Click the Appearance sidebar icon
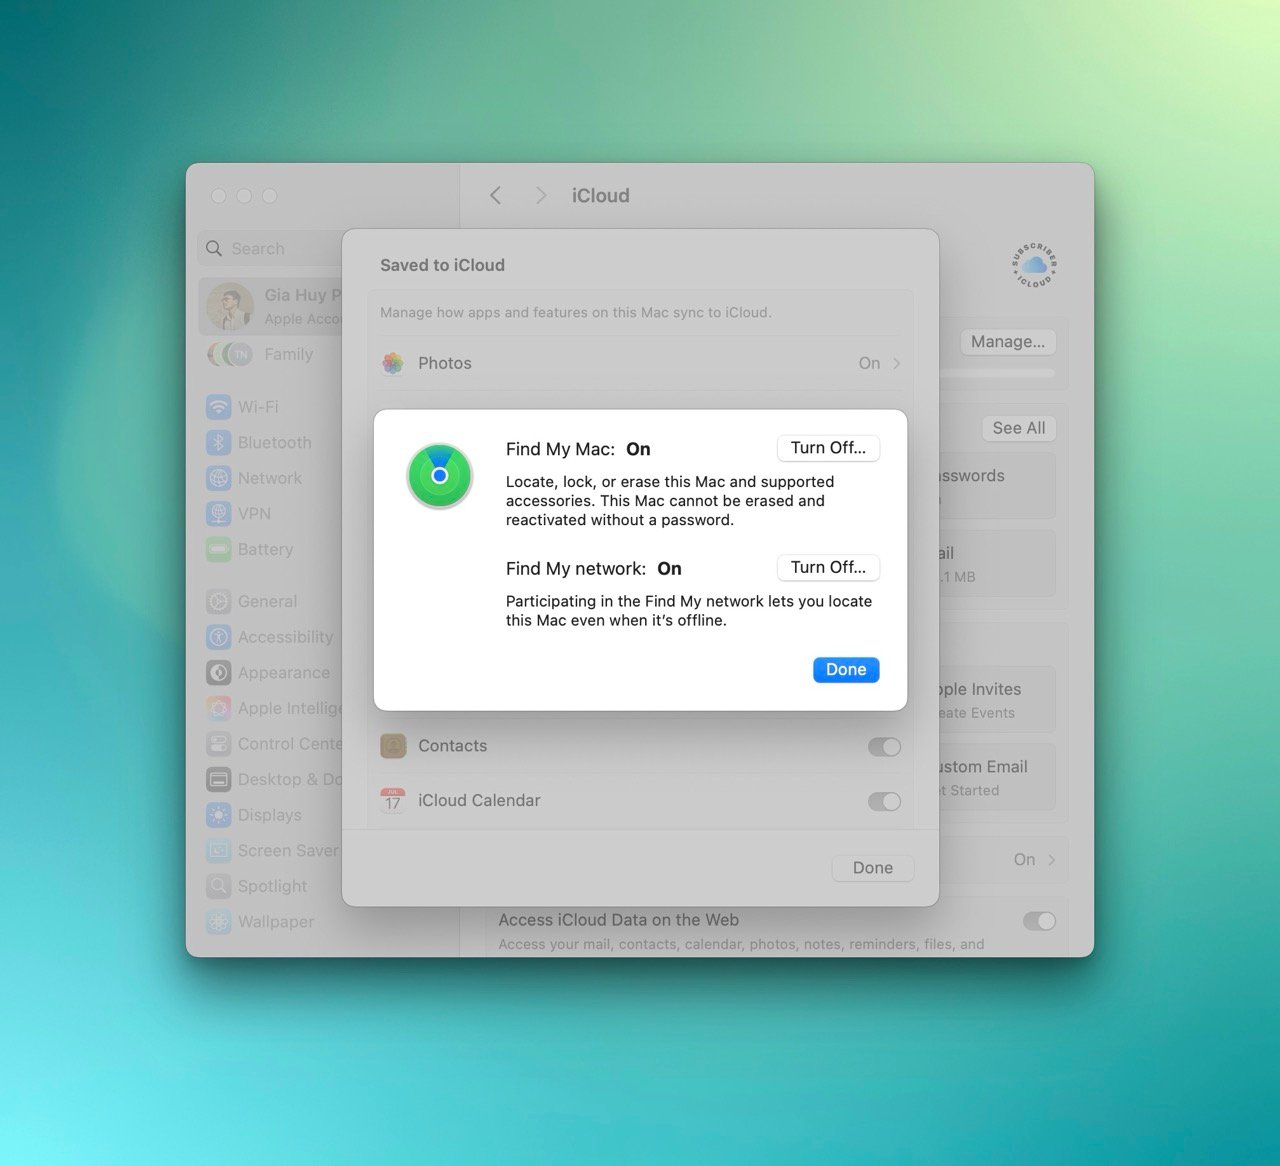1280x1166 pixels. click(x=218, y=673)
